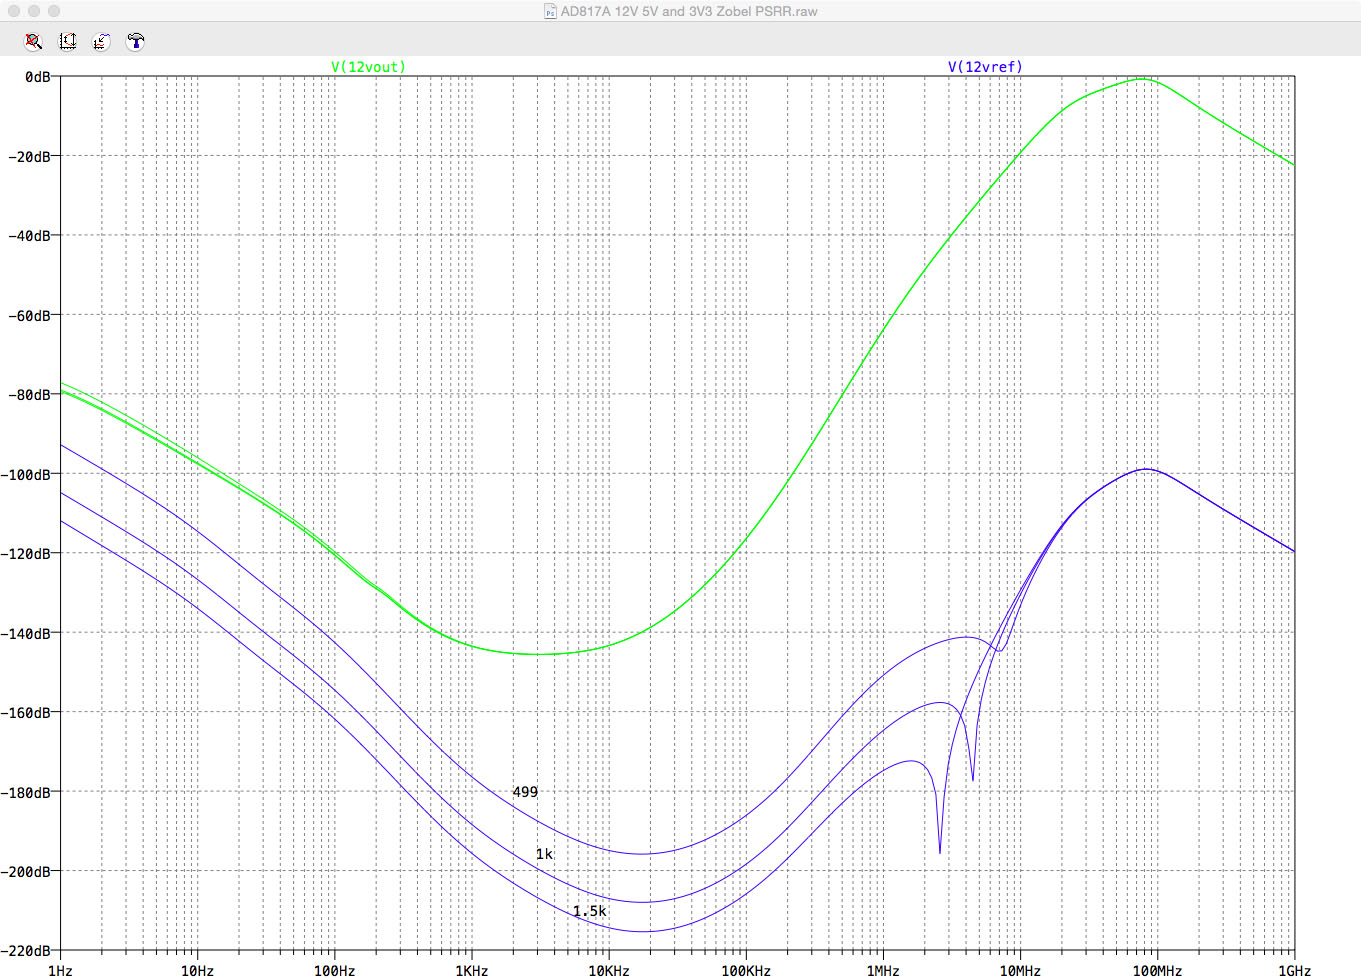The height and width of the screenshot is (980, 1361).
Task: Click the -40dB vertical axis label
Action: (x=30, y=236)
